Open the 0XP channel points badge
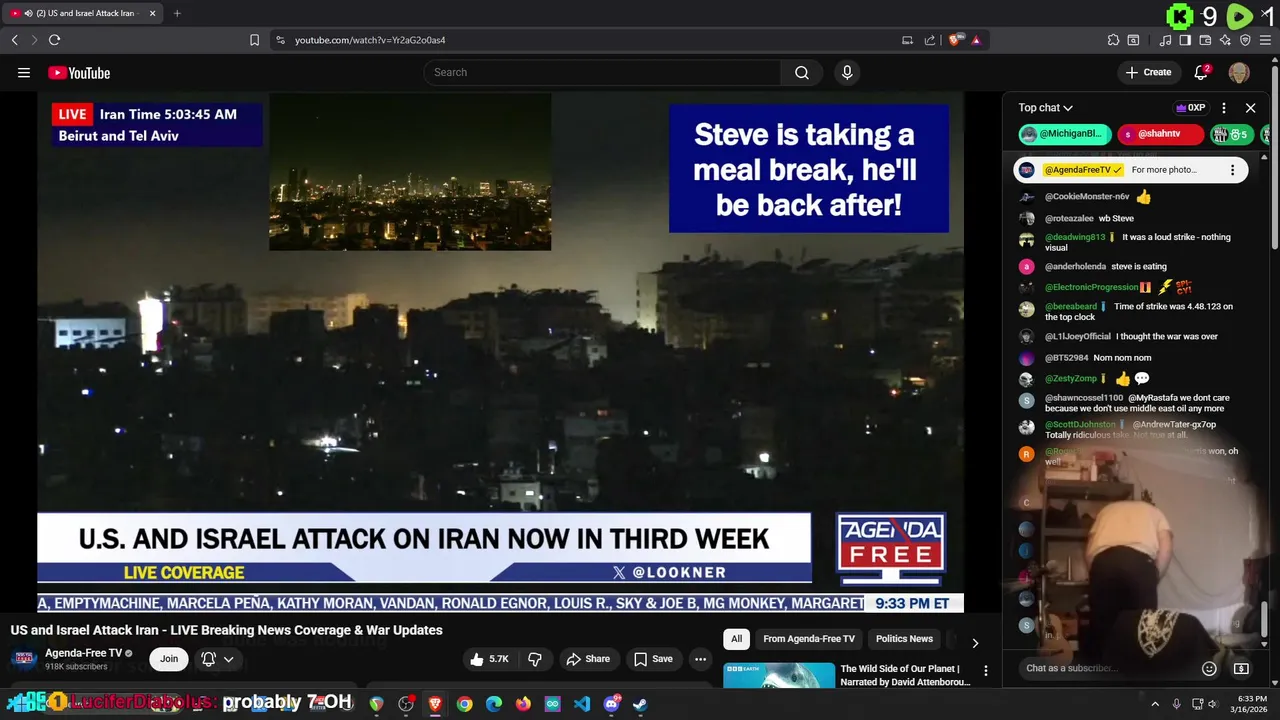Screen dimensions: 1280x720 [1190, 108]
